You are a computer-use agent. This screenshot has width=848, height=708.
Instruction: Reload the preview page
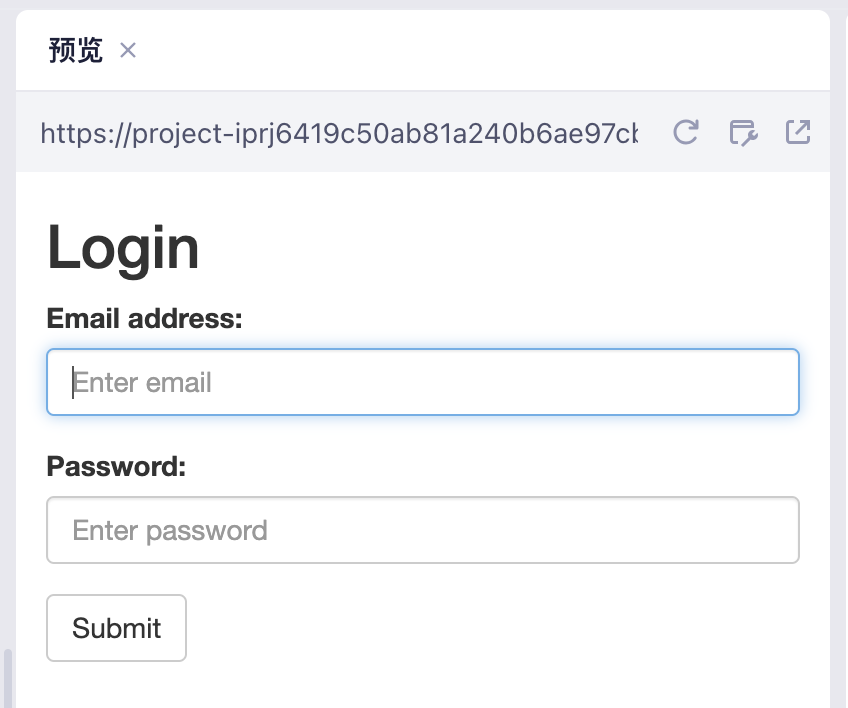coord(686,133)
